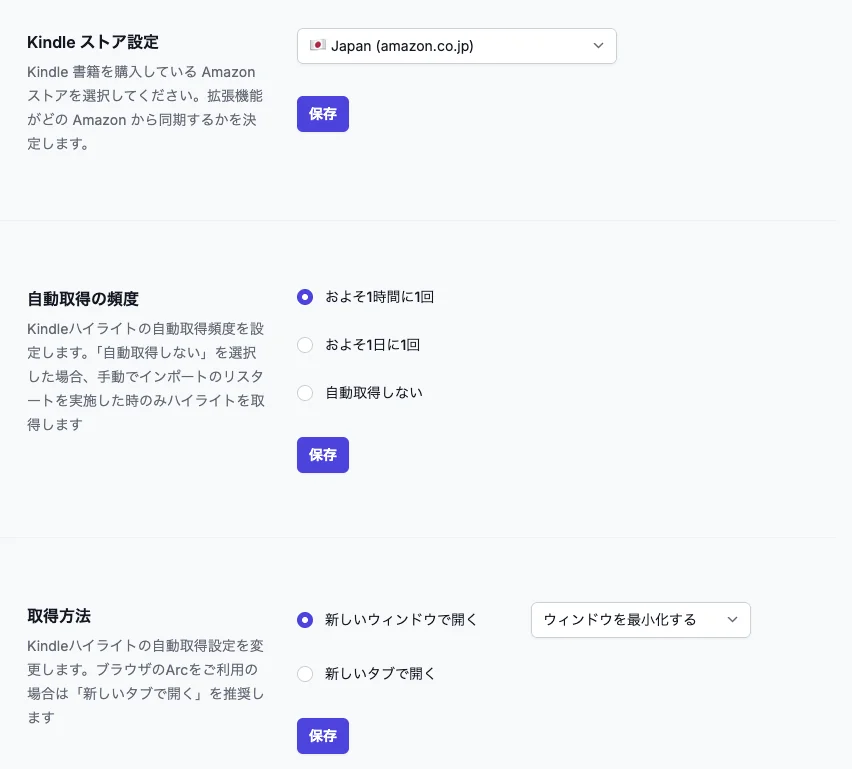Click the description mentioning ブラウザのArc

[146, 682]
